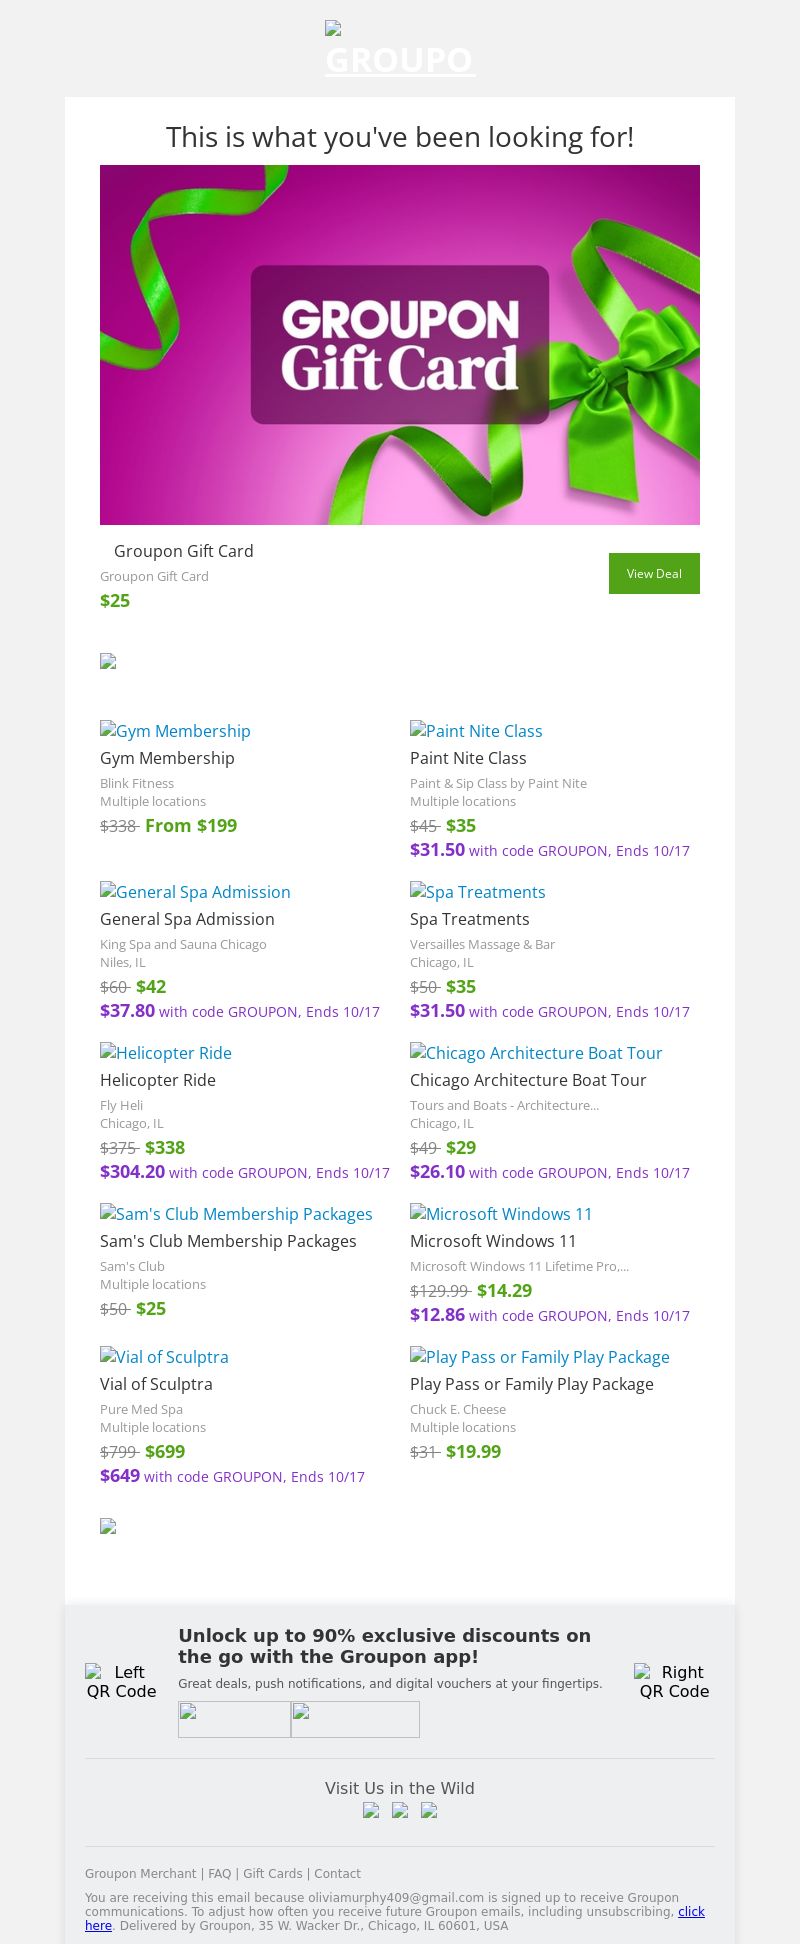Open the Paint Nite Class deal image
The width and height of the screenshot is (800, 1944).
click(477, 731)
